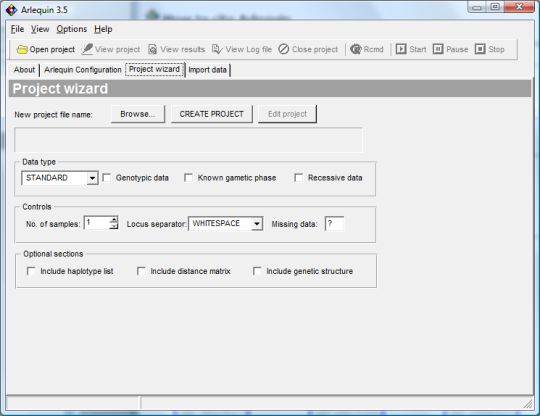Open the File menu
Image resolution: width=540 pixels, height=416 pixels.
tap(17, 29)
